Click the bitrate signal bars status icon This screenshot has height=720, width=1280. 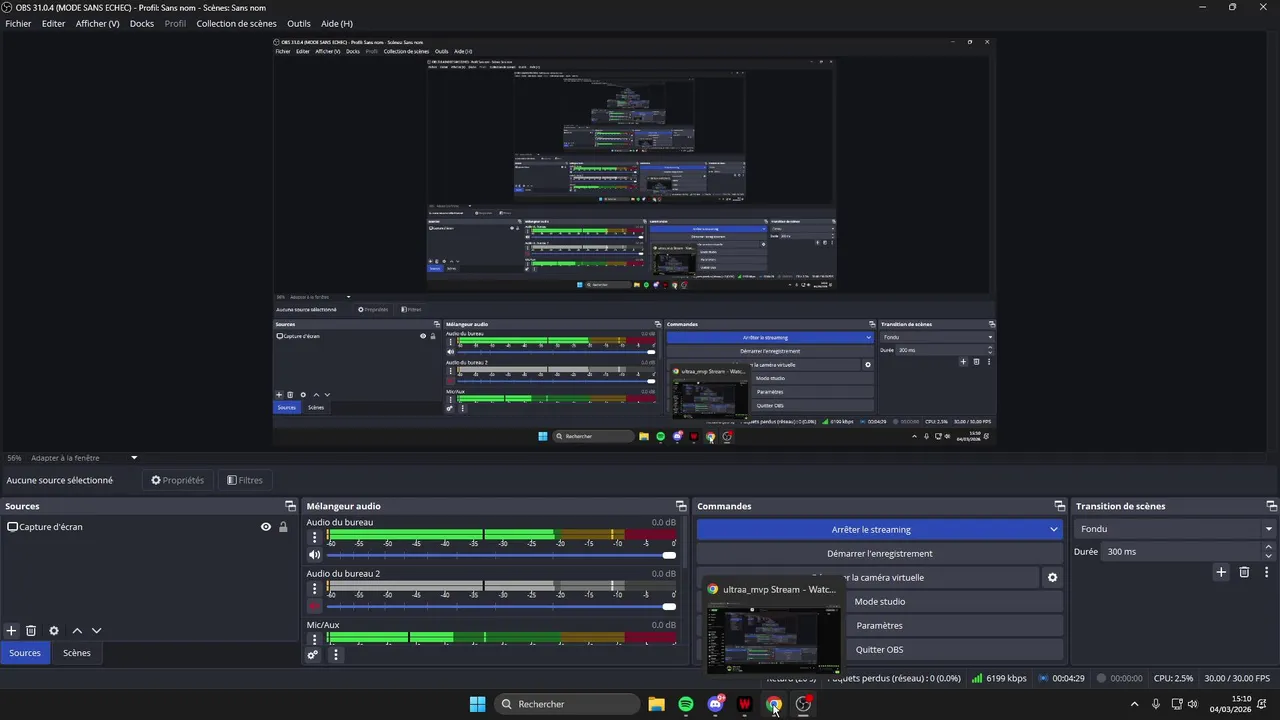tap(977, 678)
